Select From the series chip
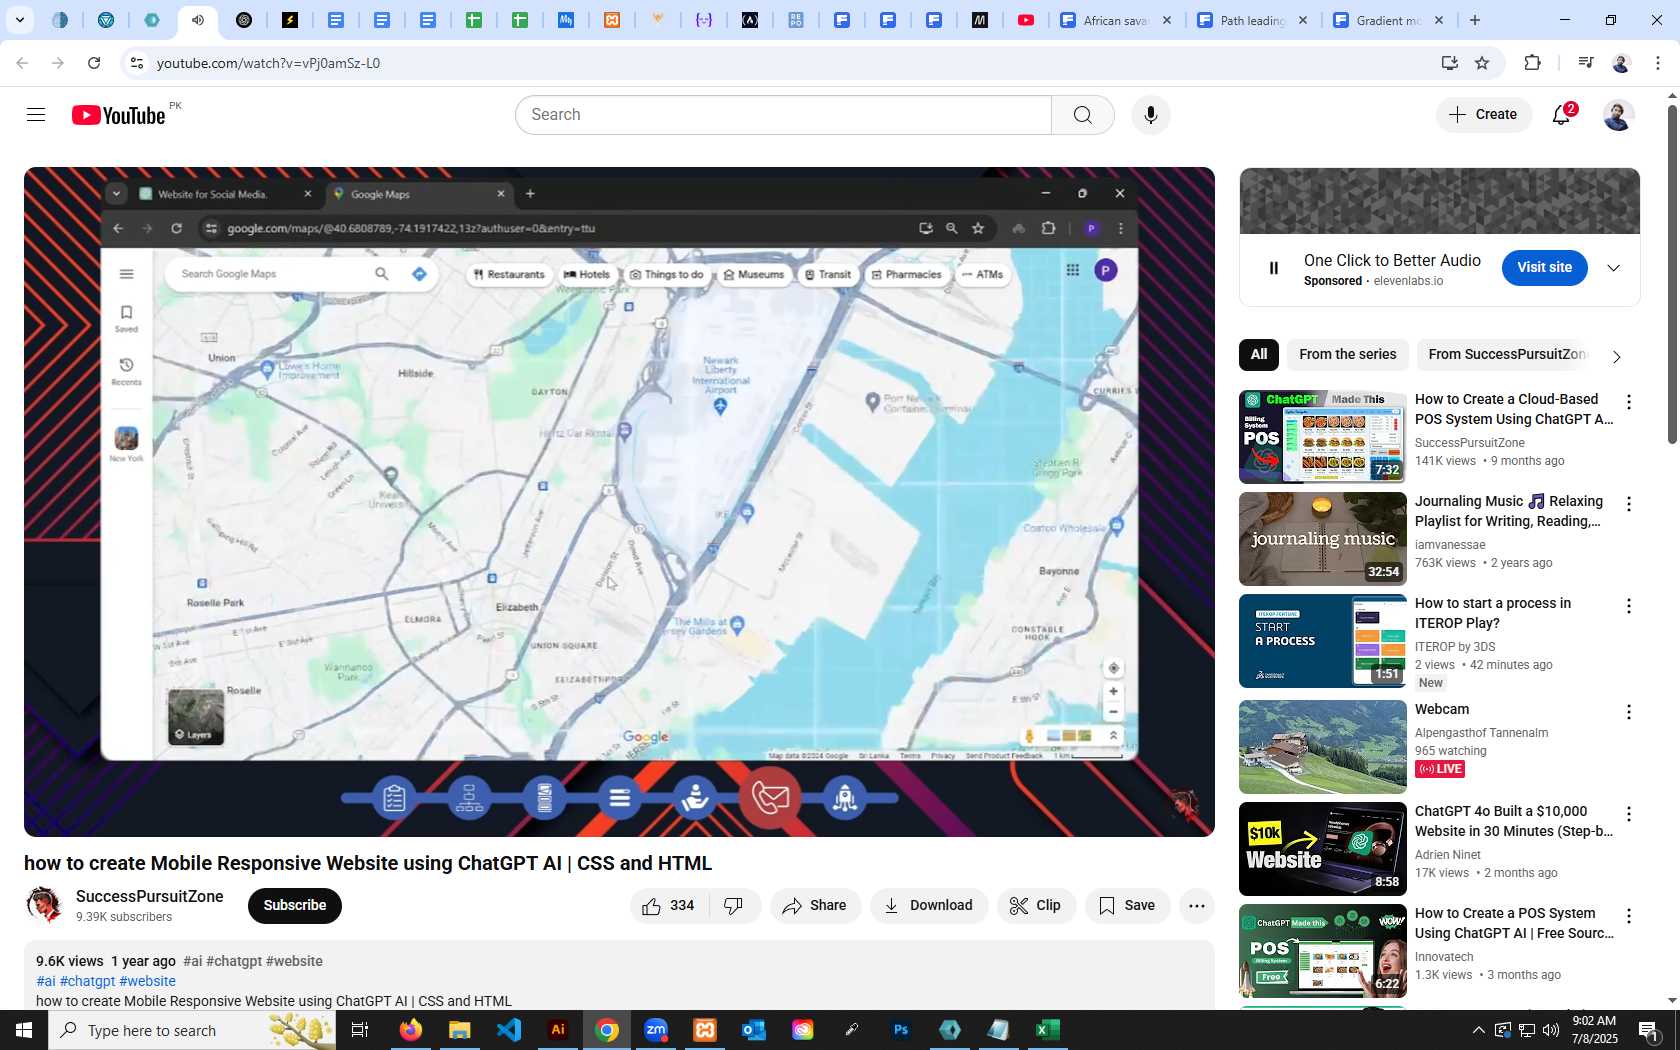The width and height of the screenshot is (1680, 1050). [x=1347, y=355]
